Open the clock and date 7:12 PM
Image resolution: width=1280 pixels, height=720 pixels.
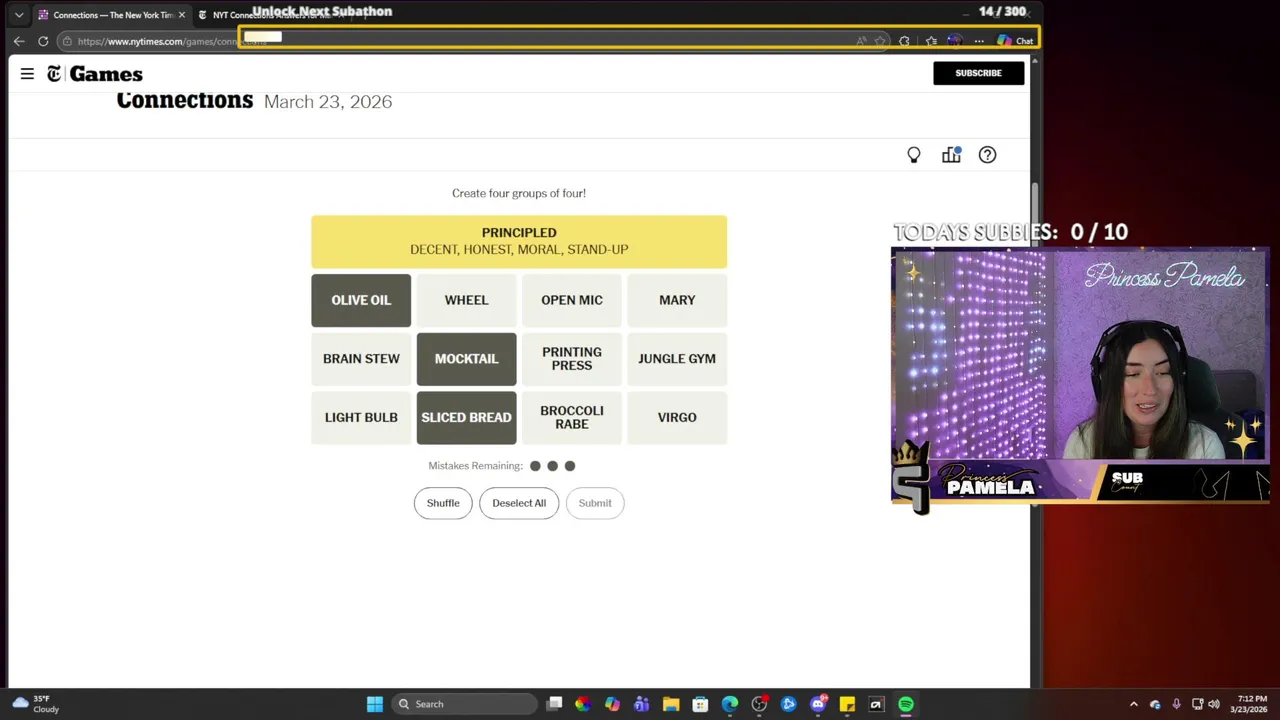(1251, 704)
